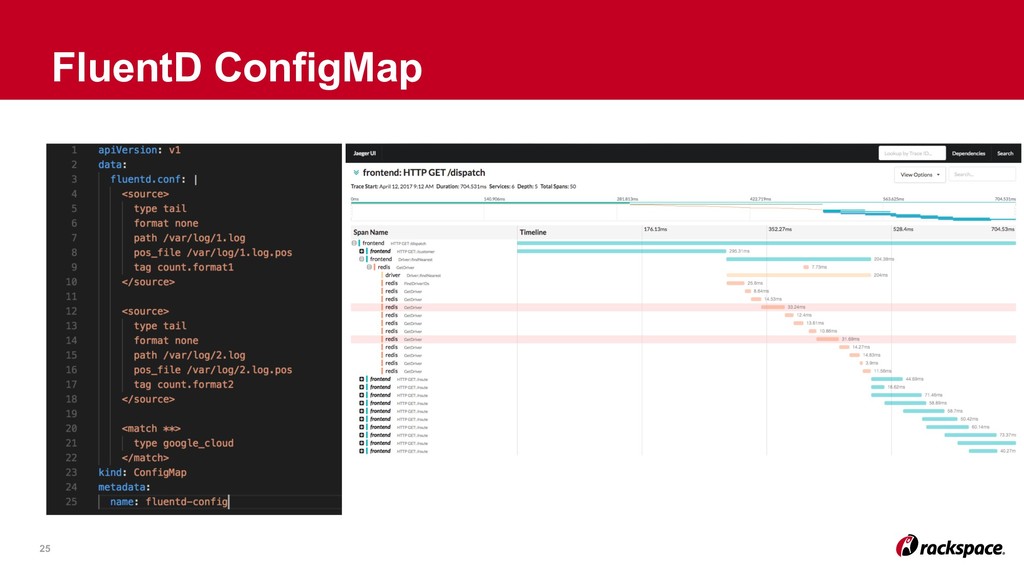Click the FluentD ConfigMap slide title
Image resolution: width=1024 pixels, height=576 pixels.
point(237,67)
